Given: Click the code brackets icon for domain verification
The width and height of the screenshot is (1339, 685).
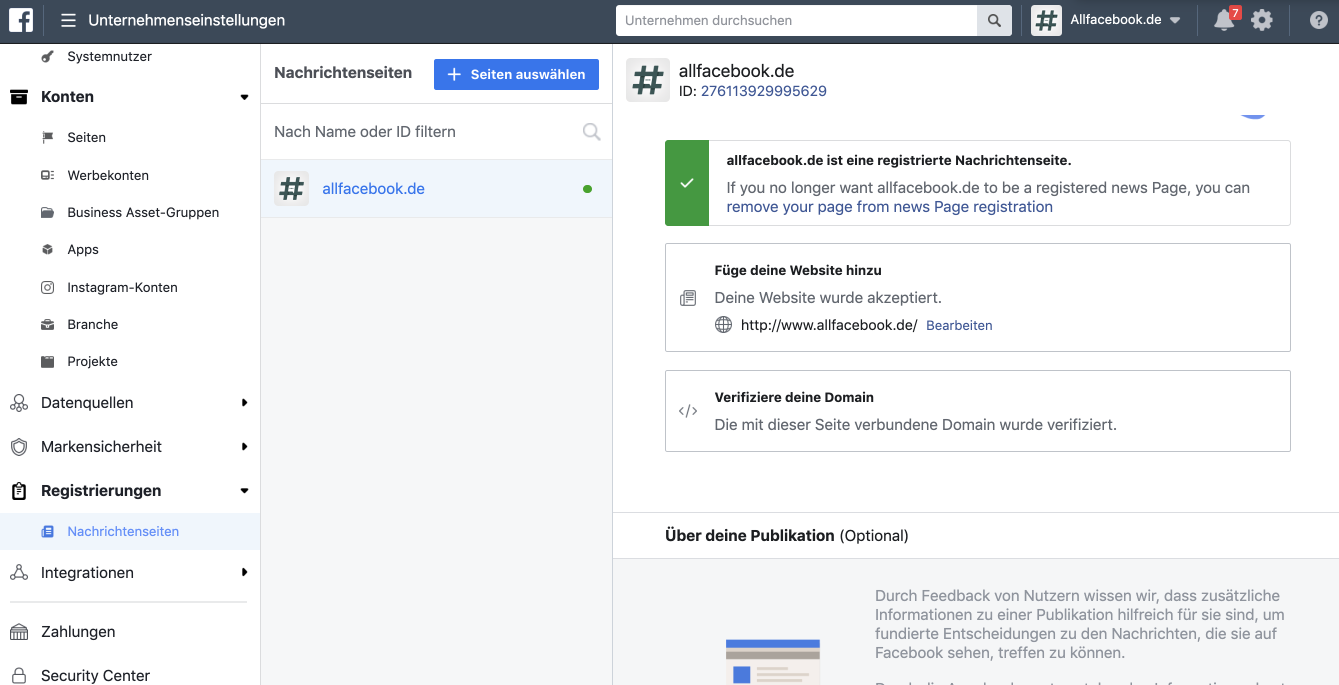Looking at the screenshot, I should tap(688, 411).
